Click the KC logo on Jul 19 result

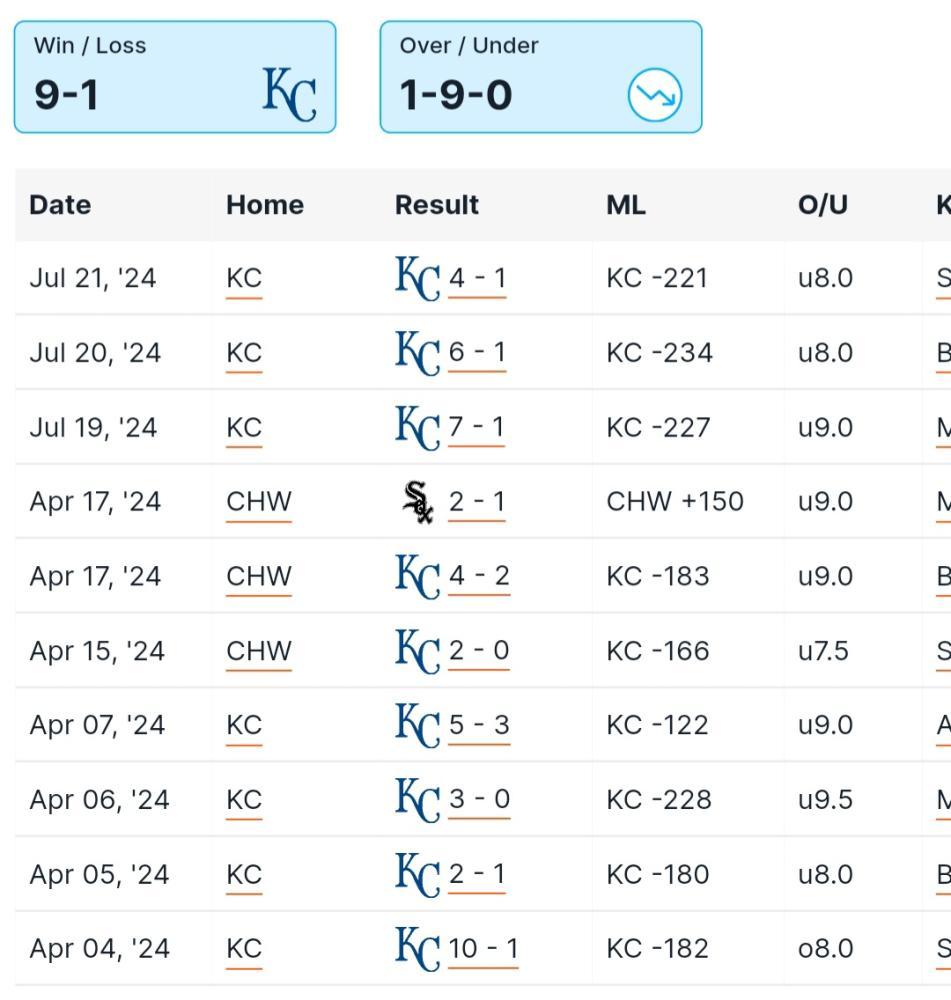click(418, 427)
